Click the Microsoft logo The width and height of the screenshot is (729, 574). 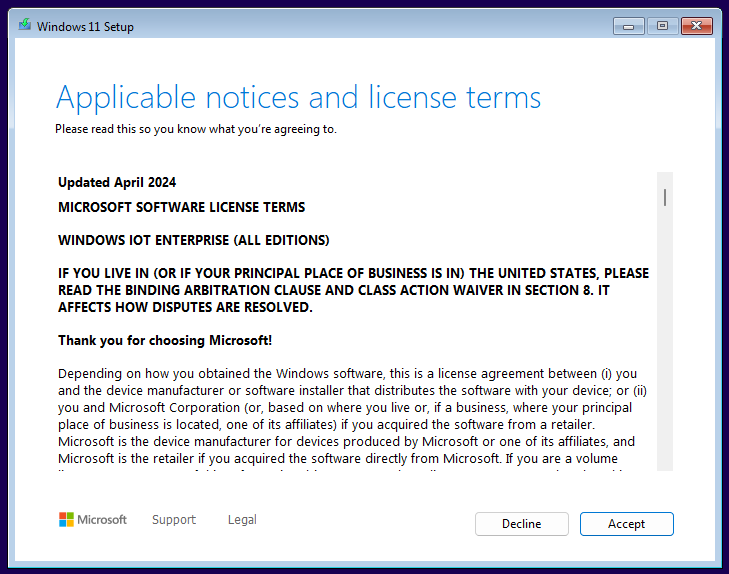tap(93, 520)
